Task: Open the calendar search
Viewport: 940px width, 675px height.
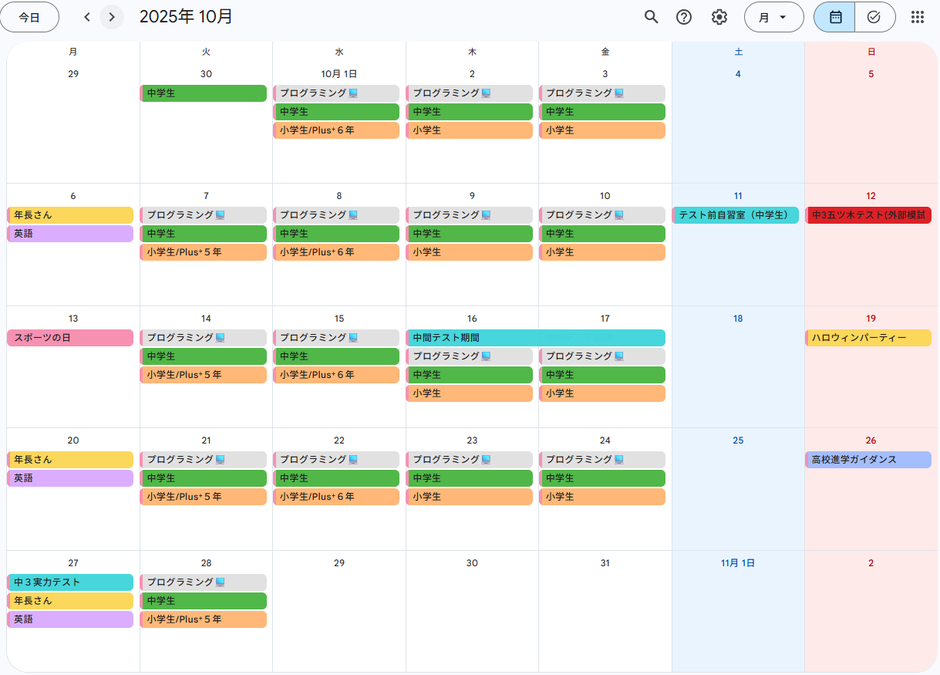Action: point(651,17)
